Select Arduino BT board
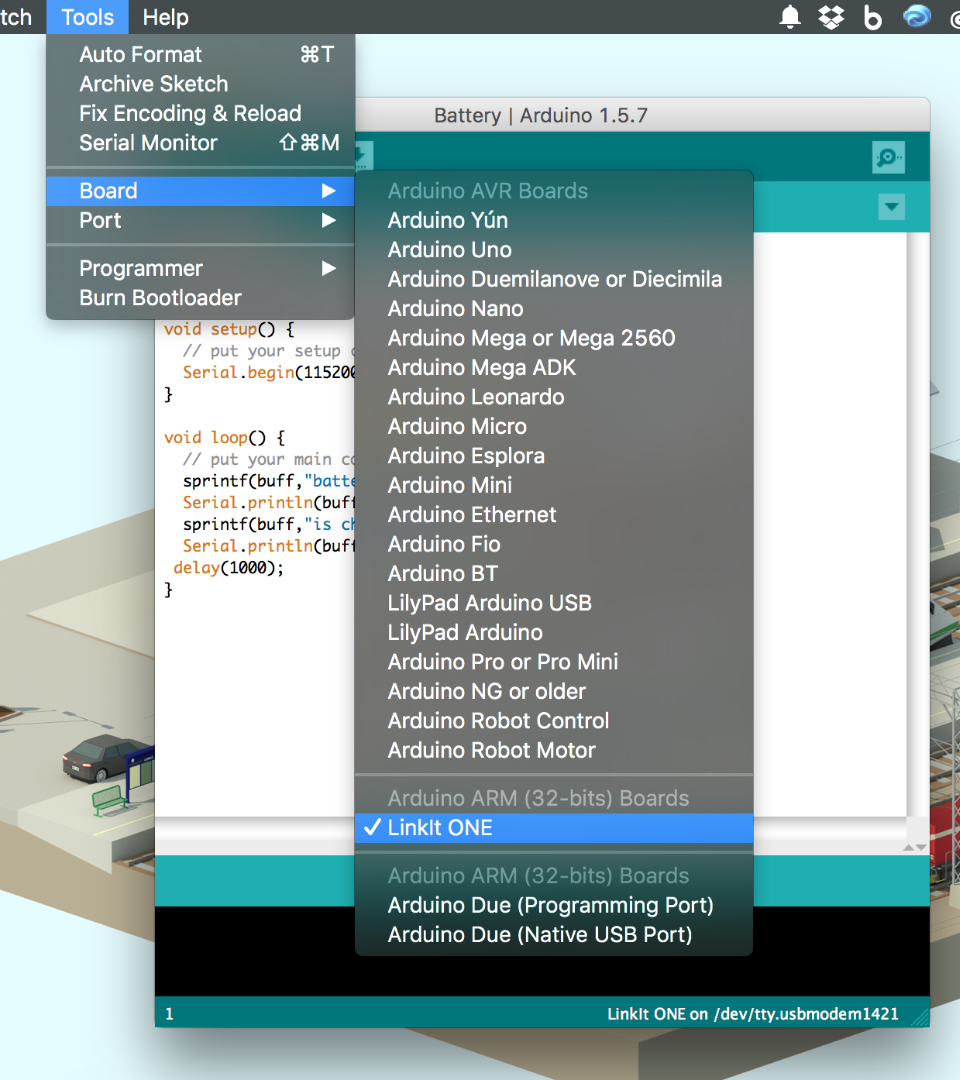 pos(554,574)
